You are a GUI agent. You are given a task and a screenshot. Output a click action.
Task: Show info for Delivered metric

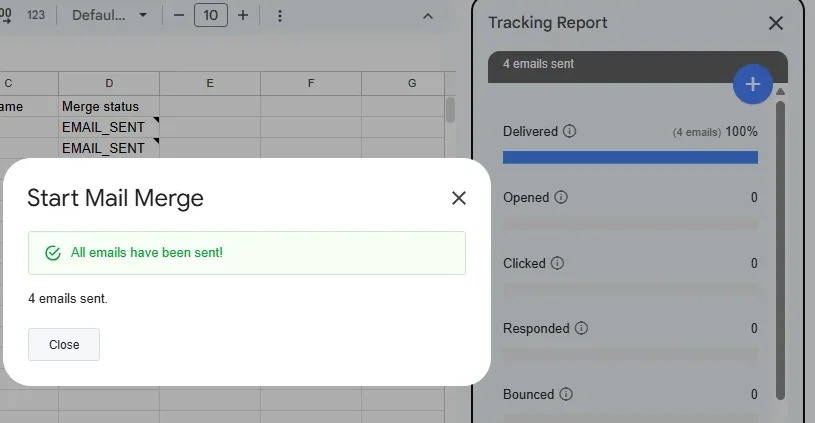[570, 131]
